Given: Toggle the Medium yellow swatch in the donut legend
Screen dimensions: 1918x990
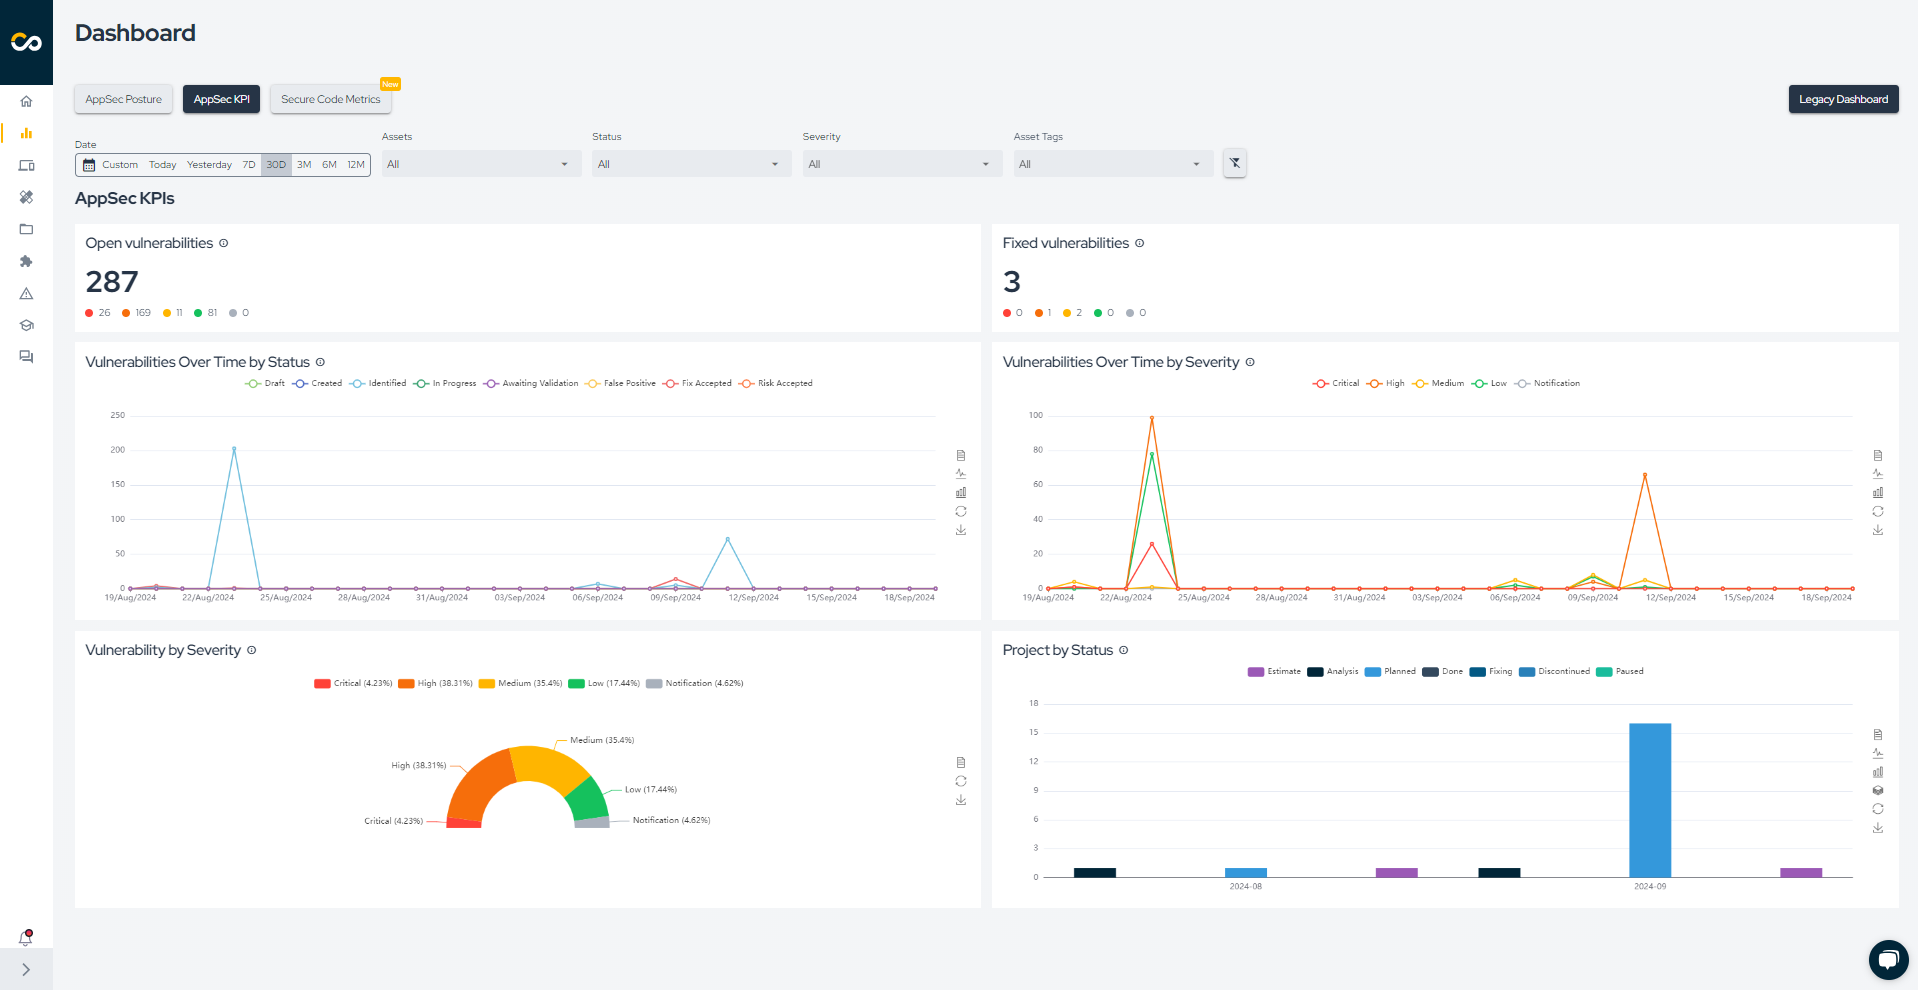Looking at the screenshot, I should 487,684.
